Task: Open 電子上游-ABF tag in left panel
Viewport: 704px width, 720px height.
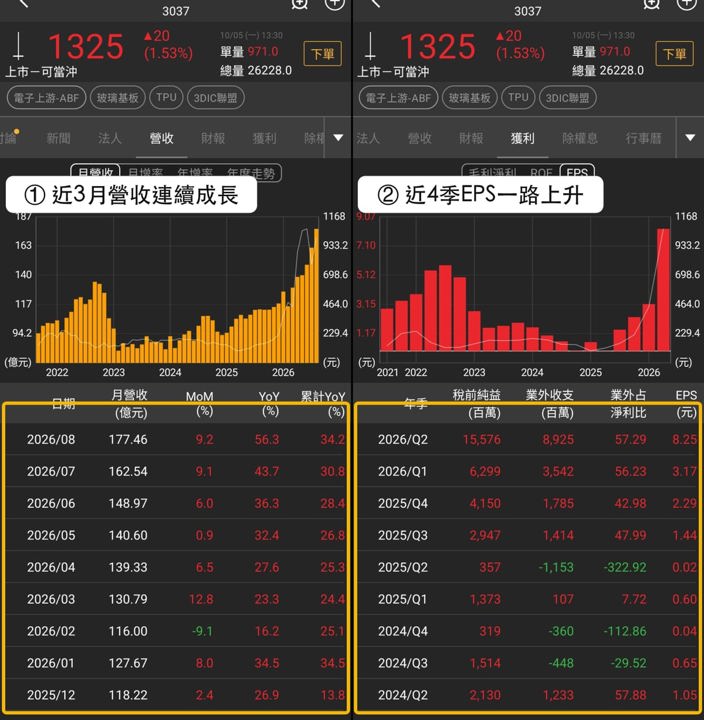Action: (46, 98)
